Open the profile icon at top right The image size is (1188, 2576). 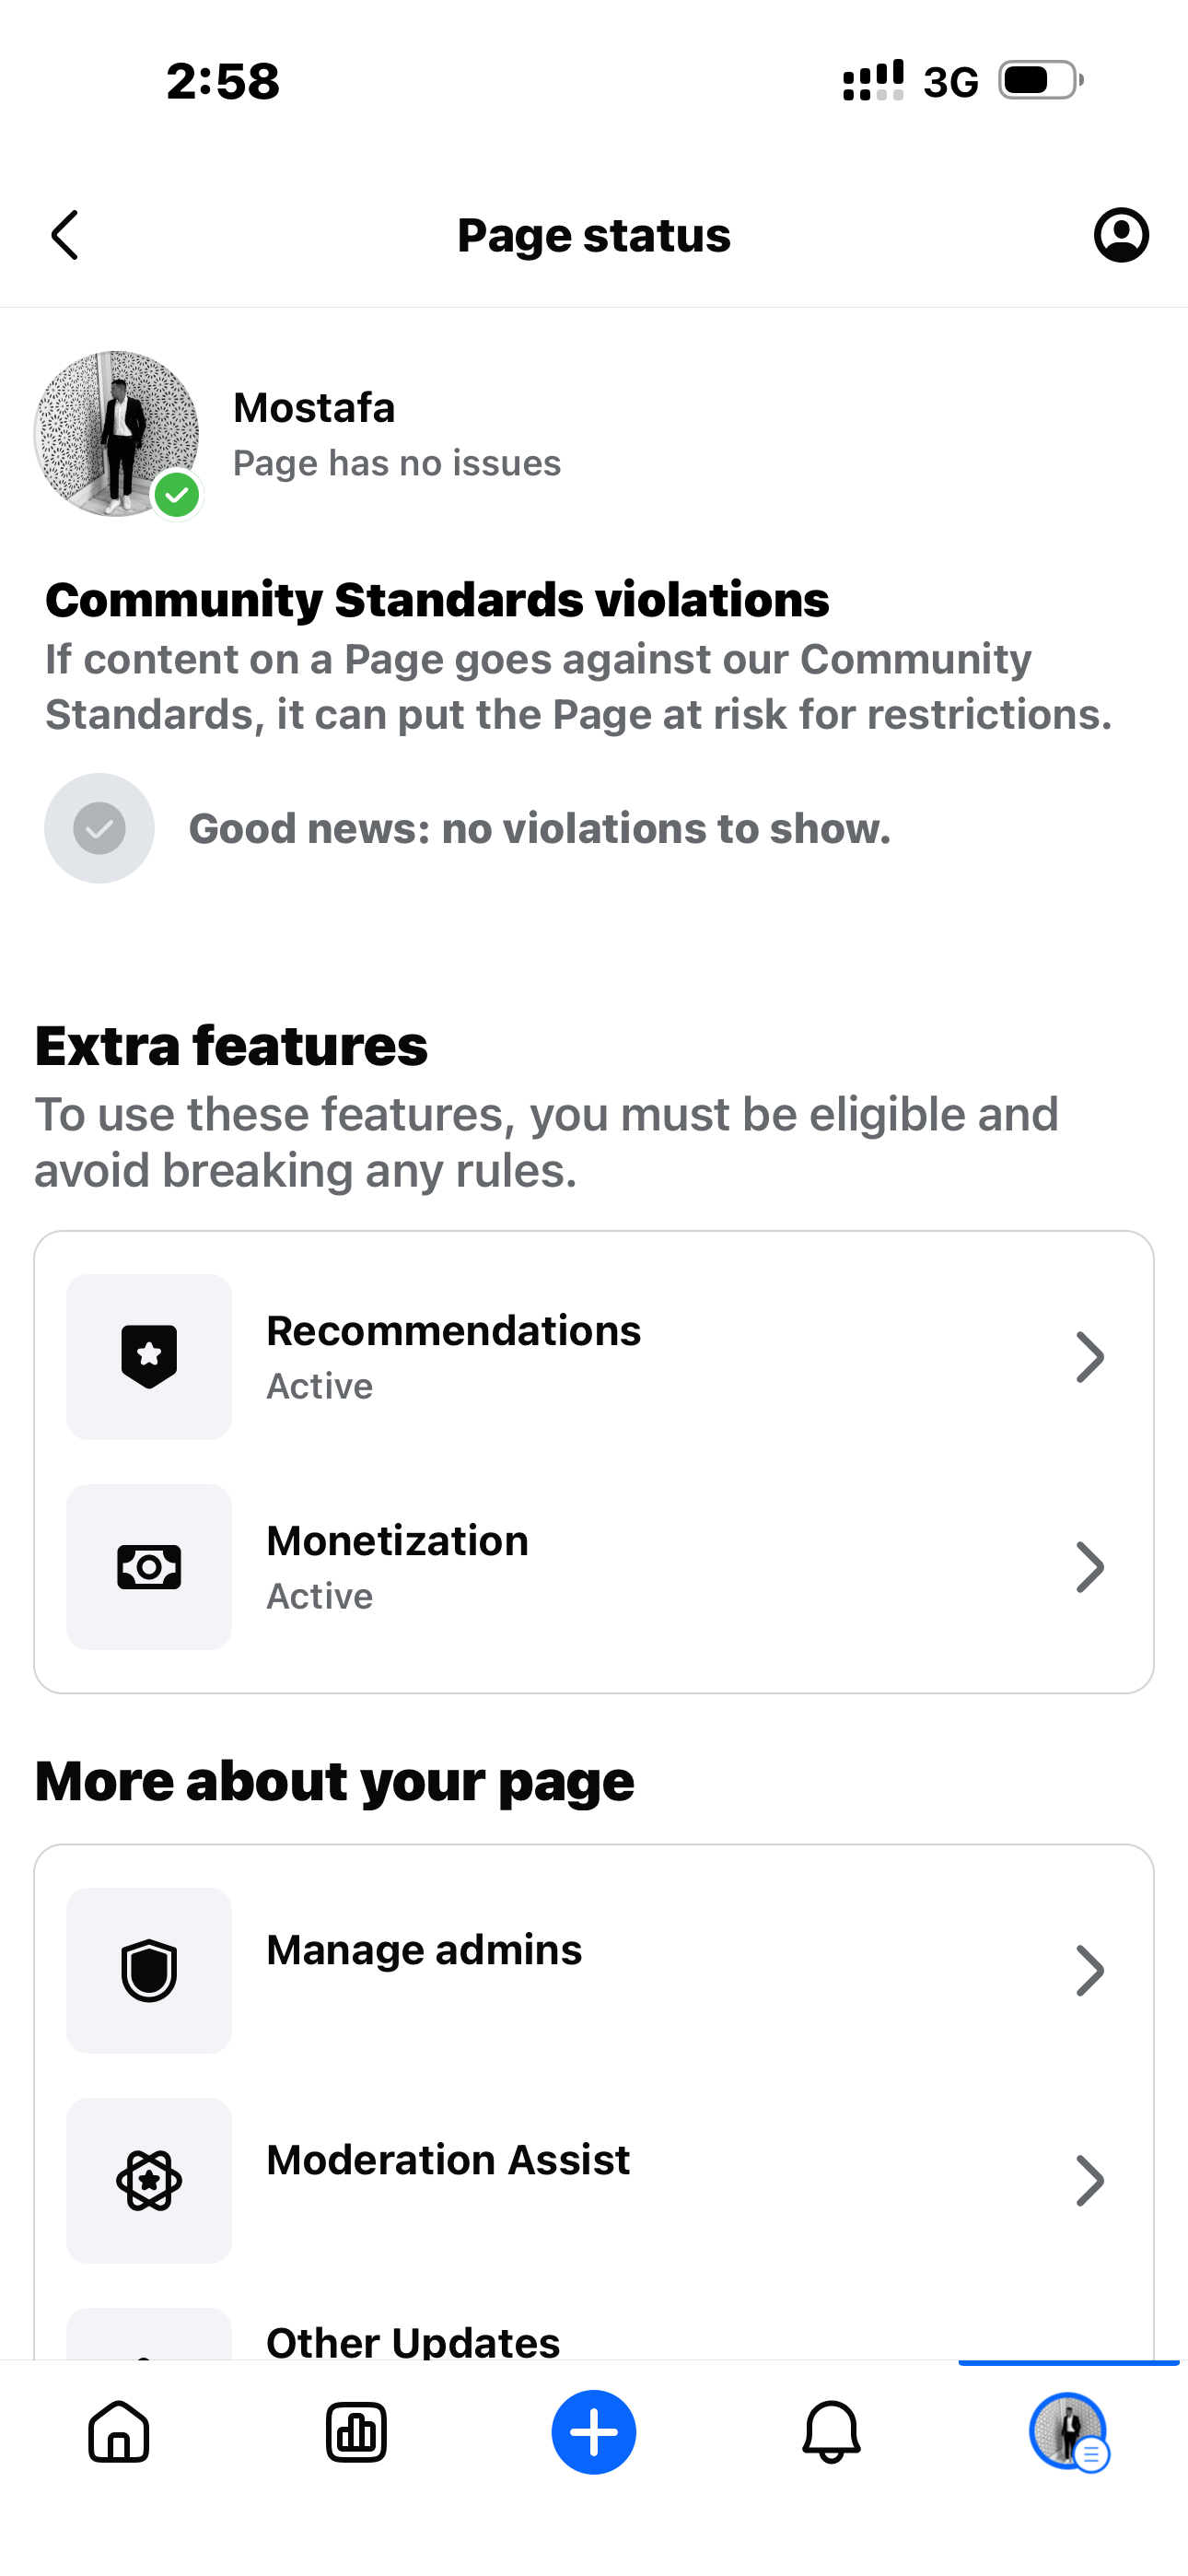click(x=1120, y=236)
